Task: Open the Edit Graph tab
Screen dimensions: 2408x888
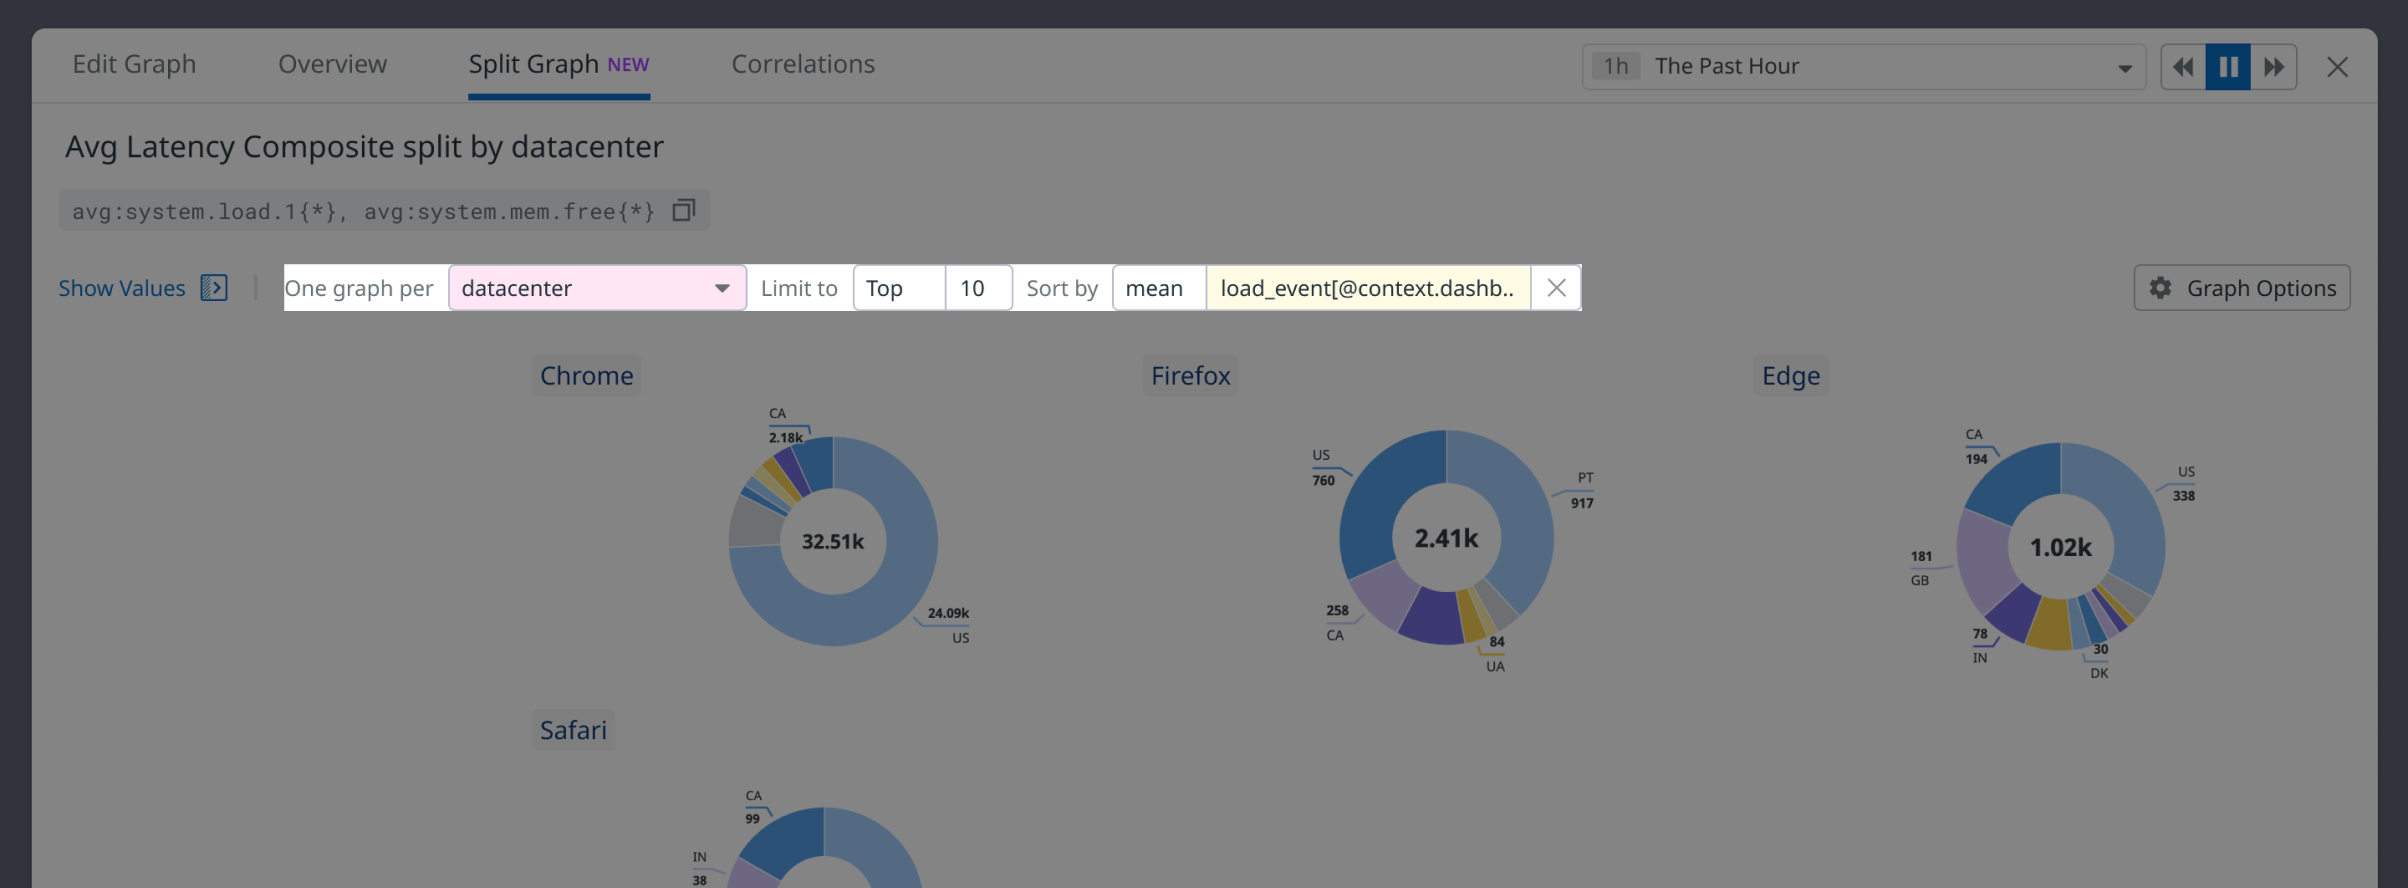Action: pos(134,64)
